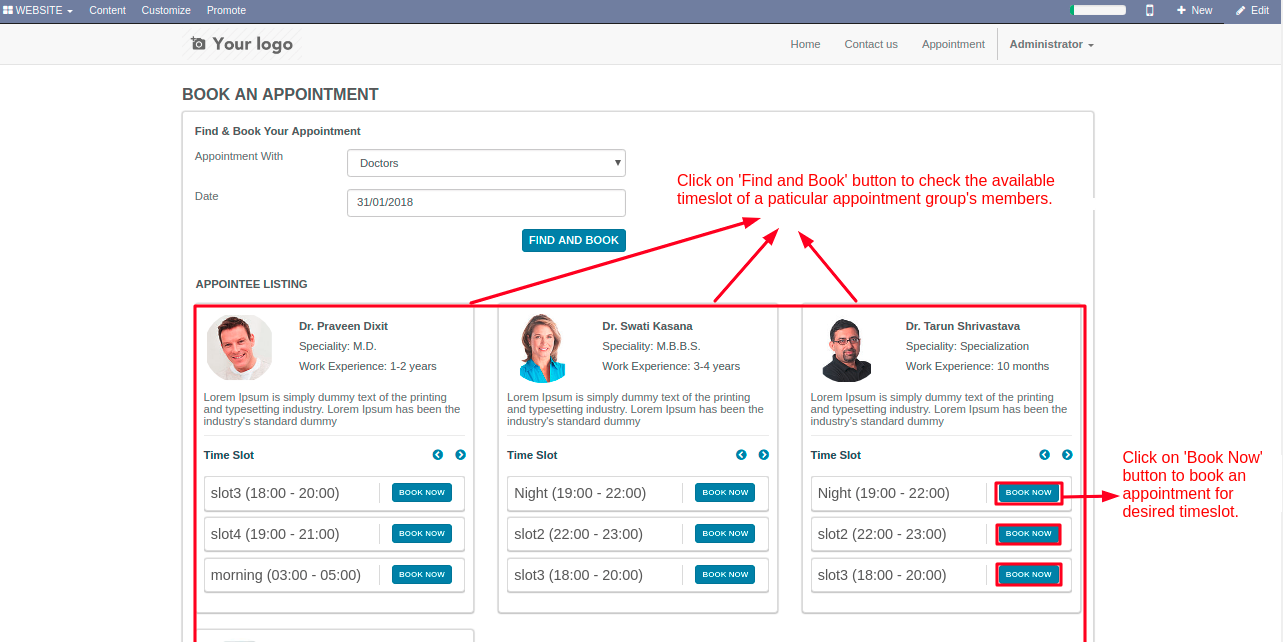Screen dimensions: 1283x642
Task: Click the 'Speciality: M.B.B.S.' text
Action: pos(651,346)
